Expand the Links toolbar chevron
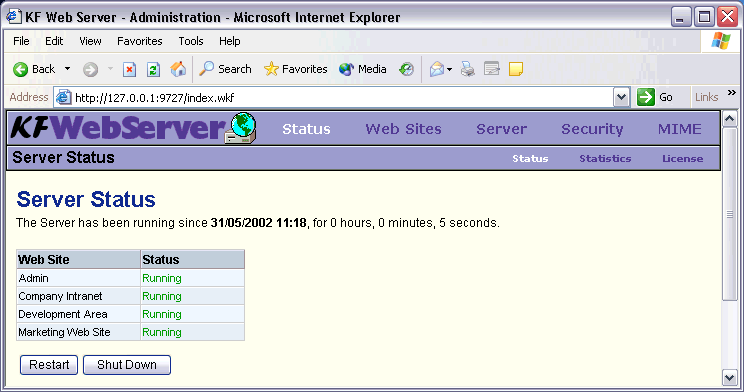Screen dimensions: 744x392 coord(731,93)
